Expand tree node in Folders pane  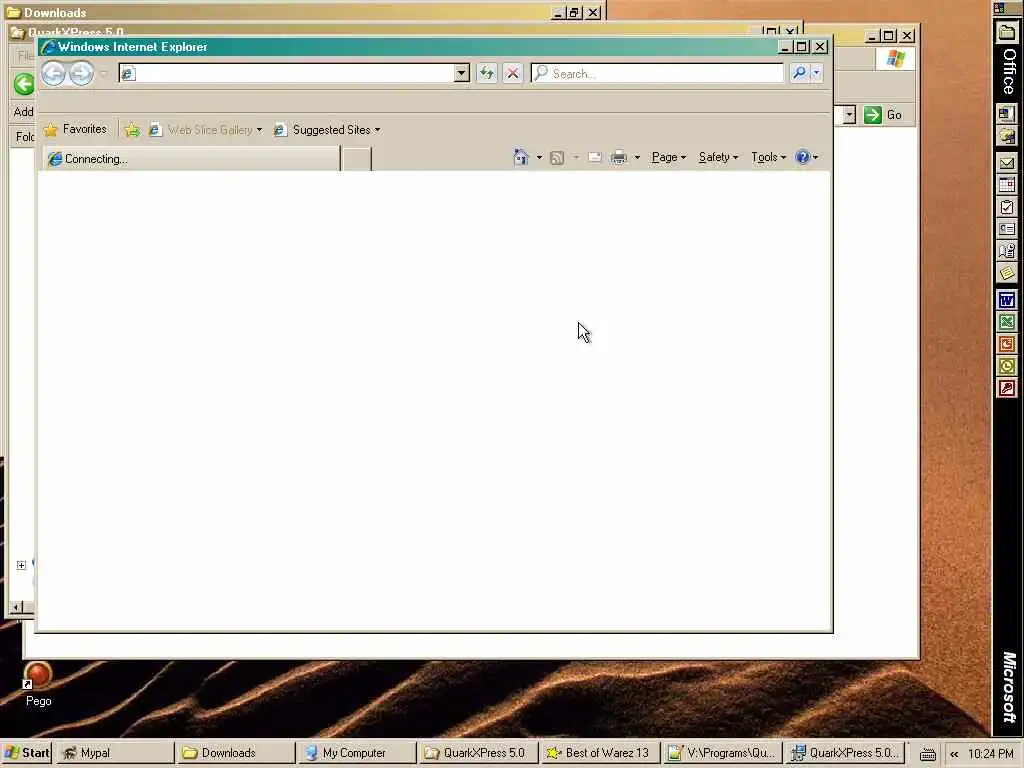[21, 565]
